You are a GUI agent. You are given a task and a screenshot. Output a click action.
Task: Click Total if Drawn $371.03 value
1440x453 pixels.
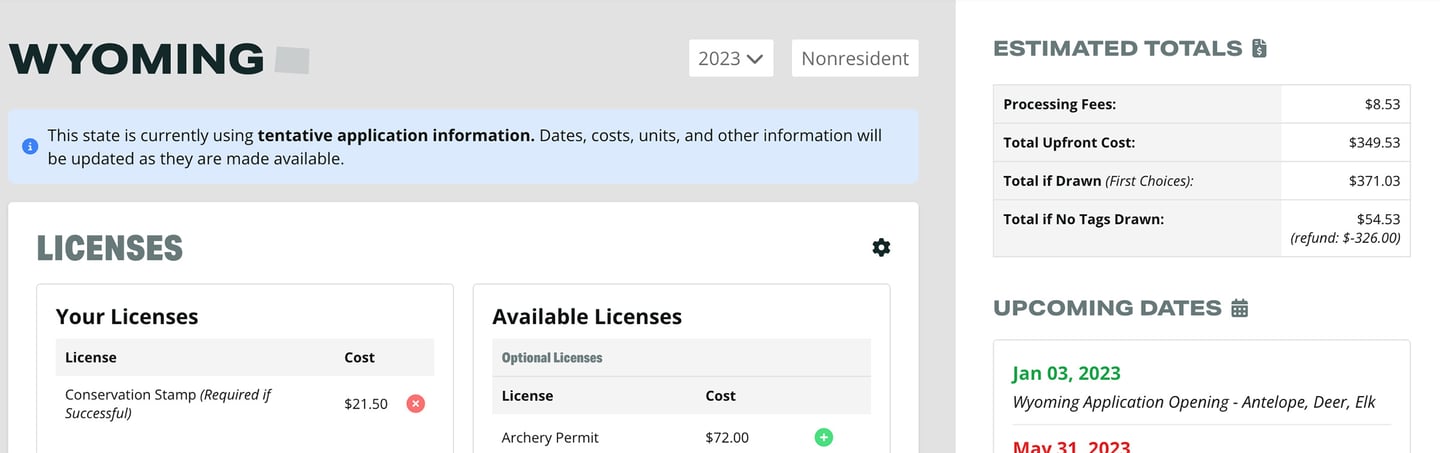point(1374,181)
